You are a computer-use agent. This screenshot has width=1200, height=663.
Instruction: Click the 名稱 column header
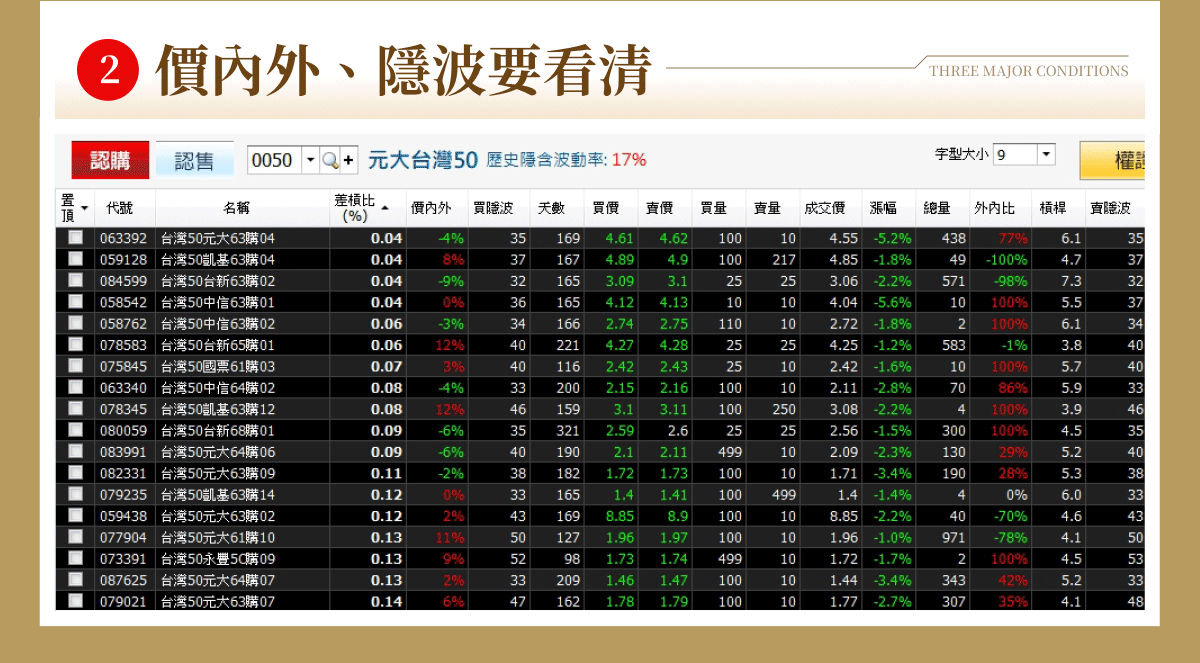(x=237, y=208)
